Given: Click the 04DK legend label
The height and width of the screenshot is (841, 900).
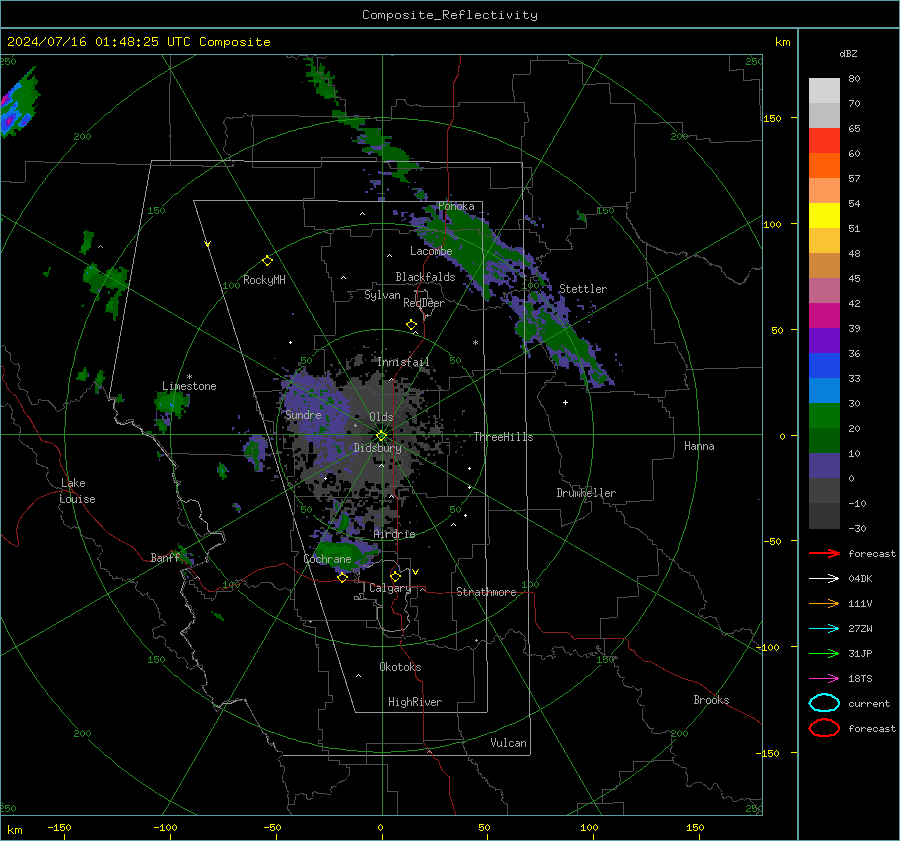Looking at the screenshot, I should [860, 579].
